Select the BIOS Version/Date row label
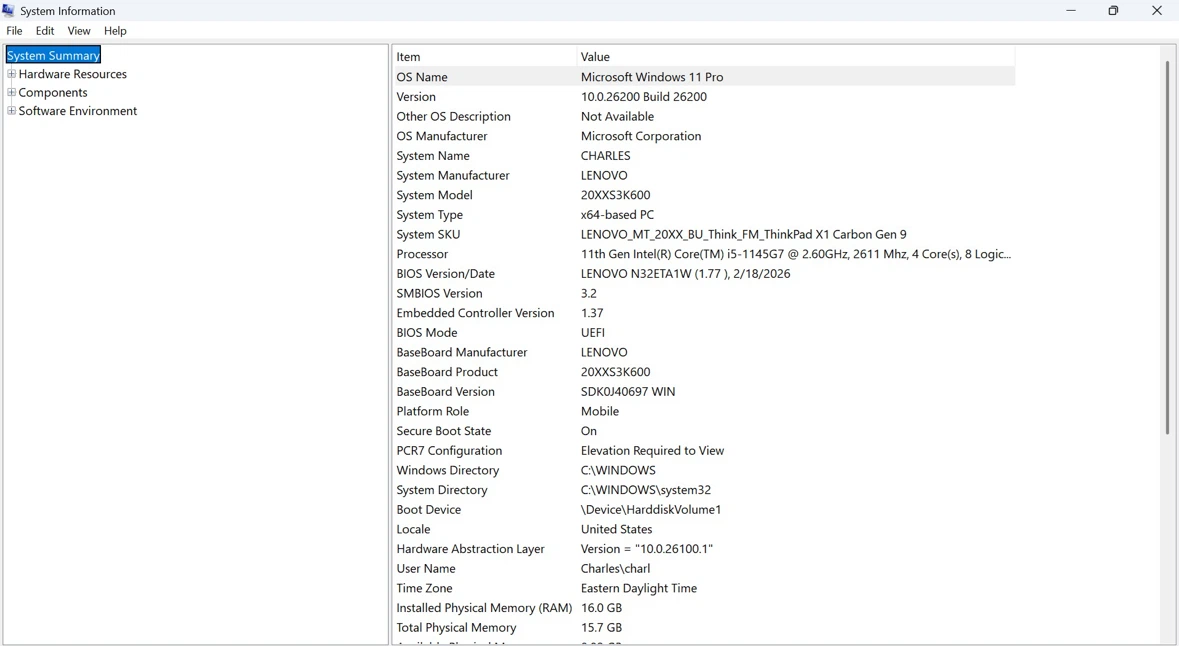 [x=445, y=274]
